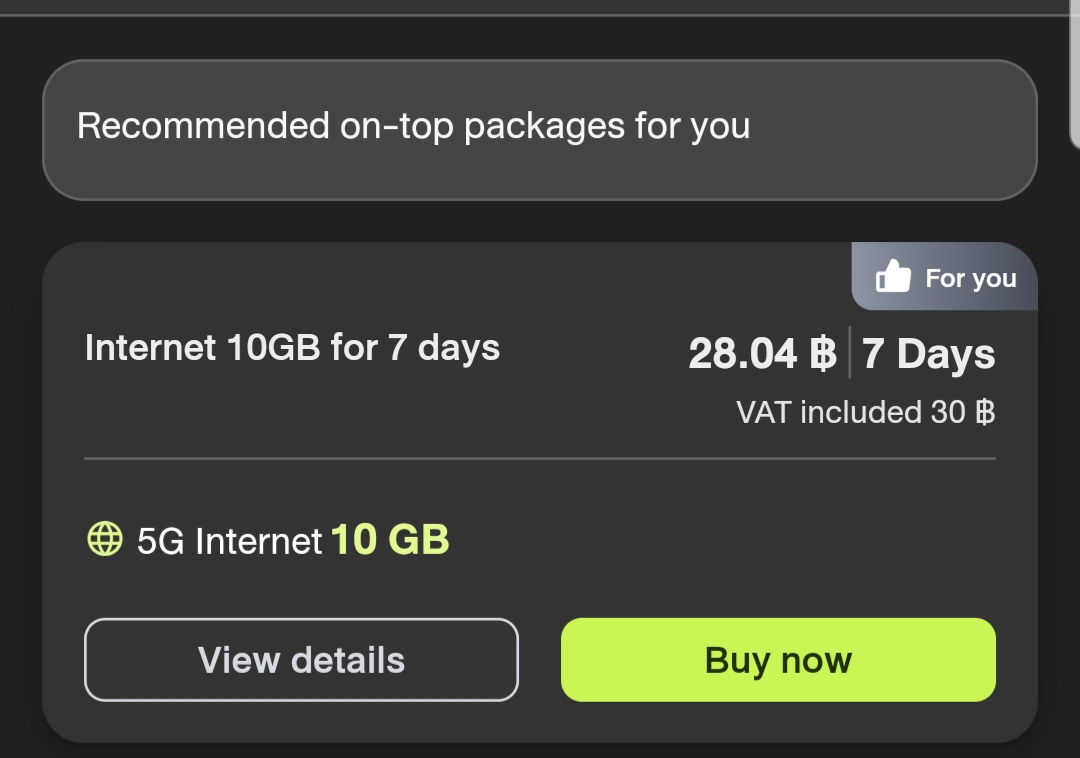
Task: Select the For you badge label
Action: point(970,278)
